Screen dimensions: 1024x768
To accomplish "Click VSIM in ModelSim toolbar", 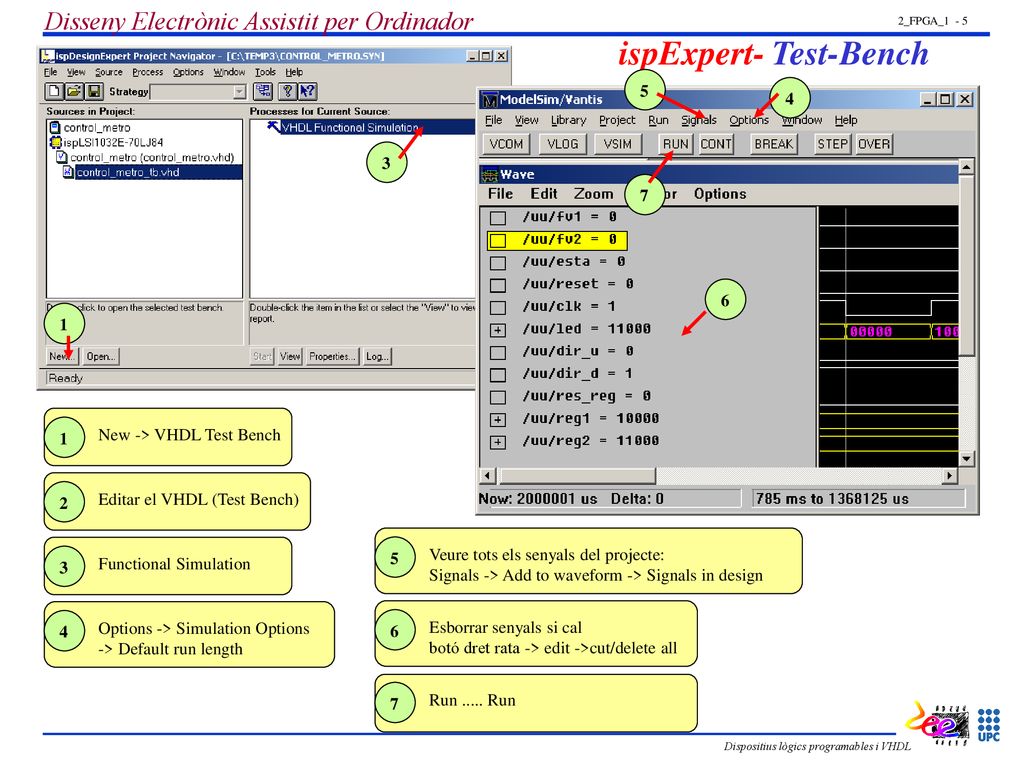I will point(618,144).
